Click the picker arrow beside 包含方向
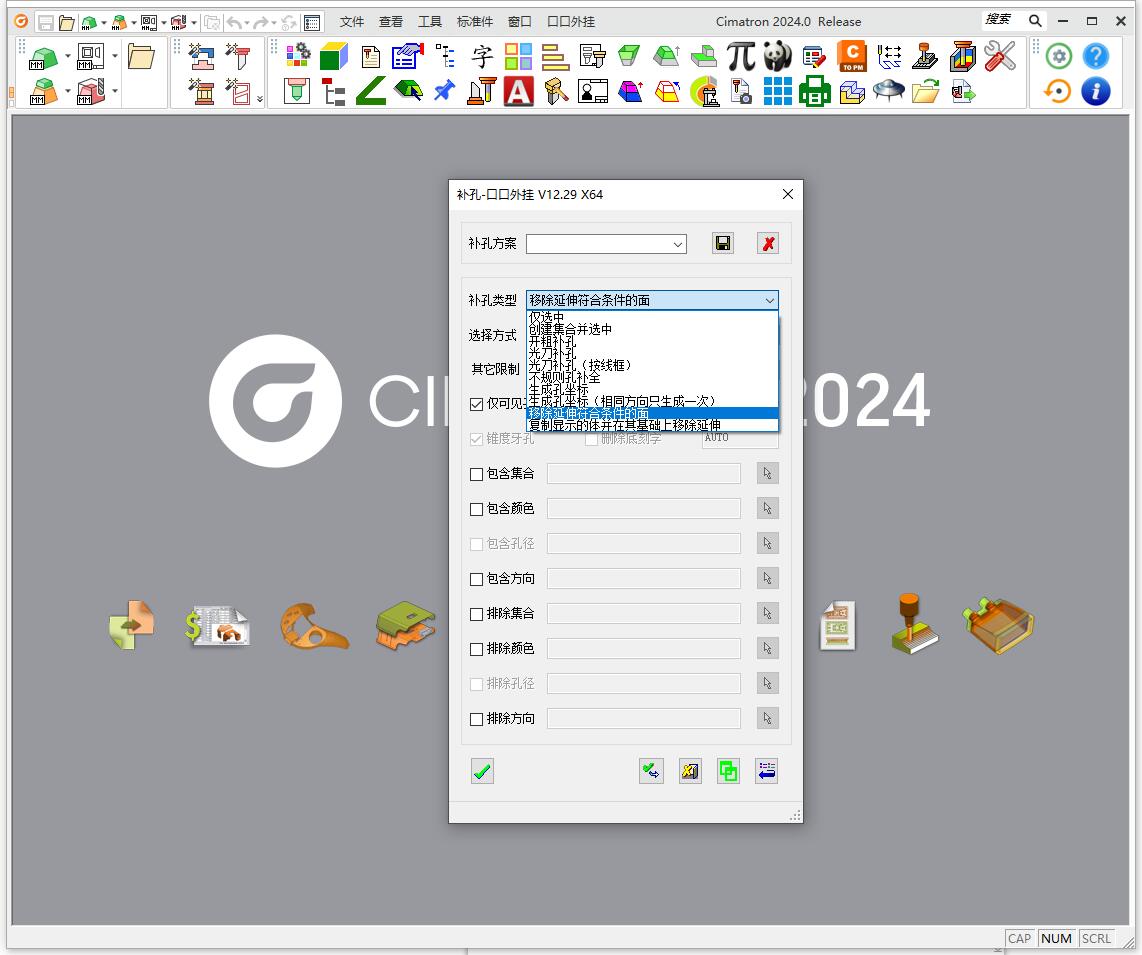Viewport: 1142px width, 955px height. (x=767, y=579)
